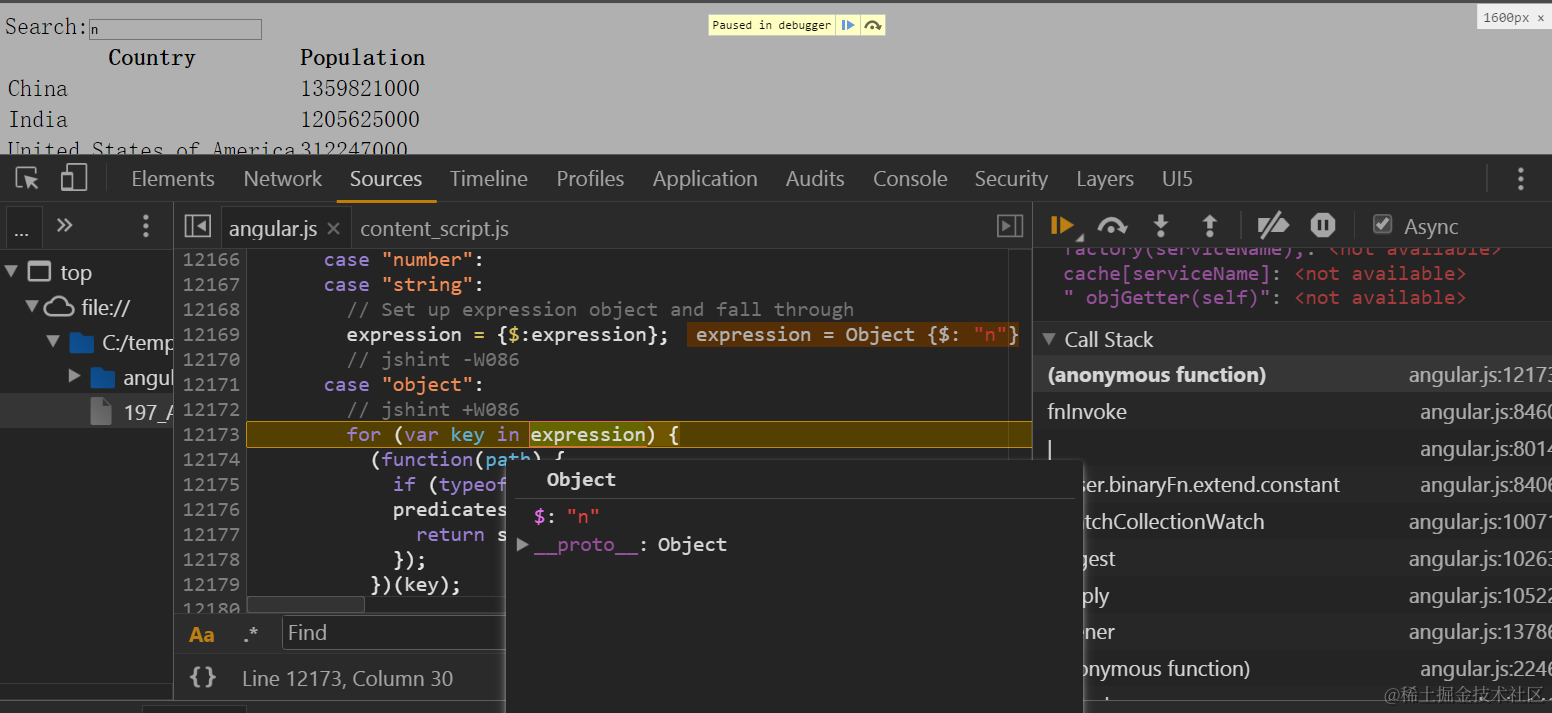The width and height of the screenshot is (1552, 713).
Task: Uncheck the Async checkbox
Action: pos(1383,225)
